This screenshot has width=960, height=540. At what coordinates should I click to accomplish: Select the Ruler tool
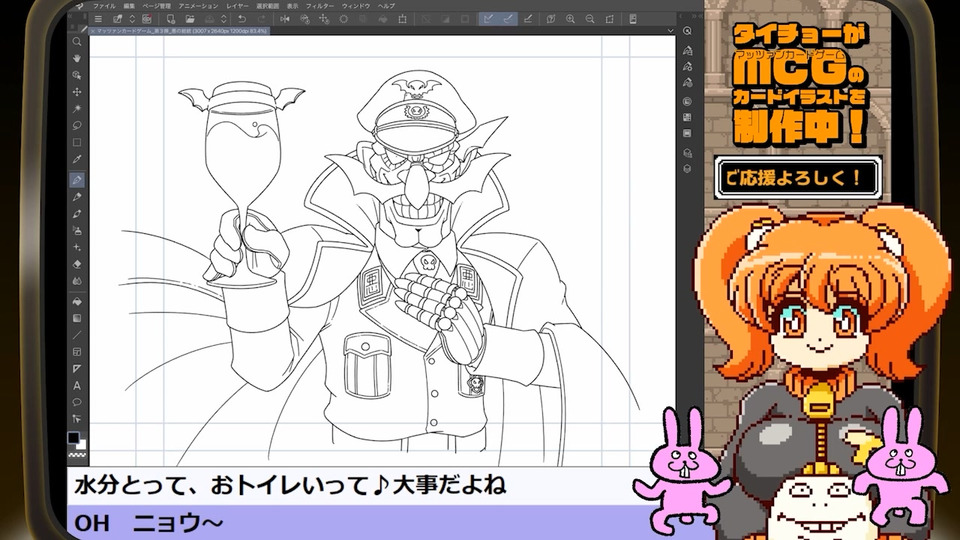(77, 369)
